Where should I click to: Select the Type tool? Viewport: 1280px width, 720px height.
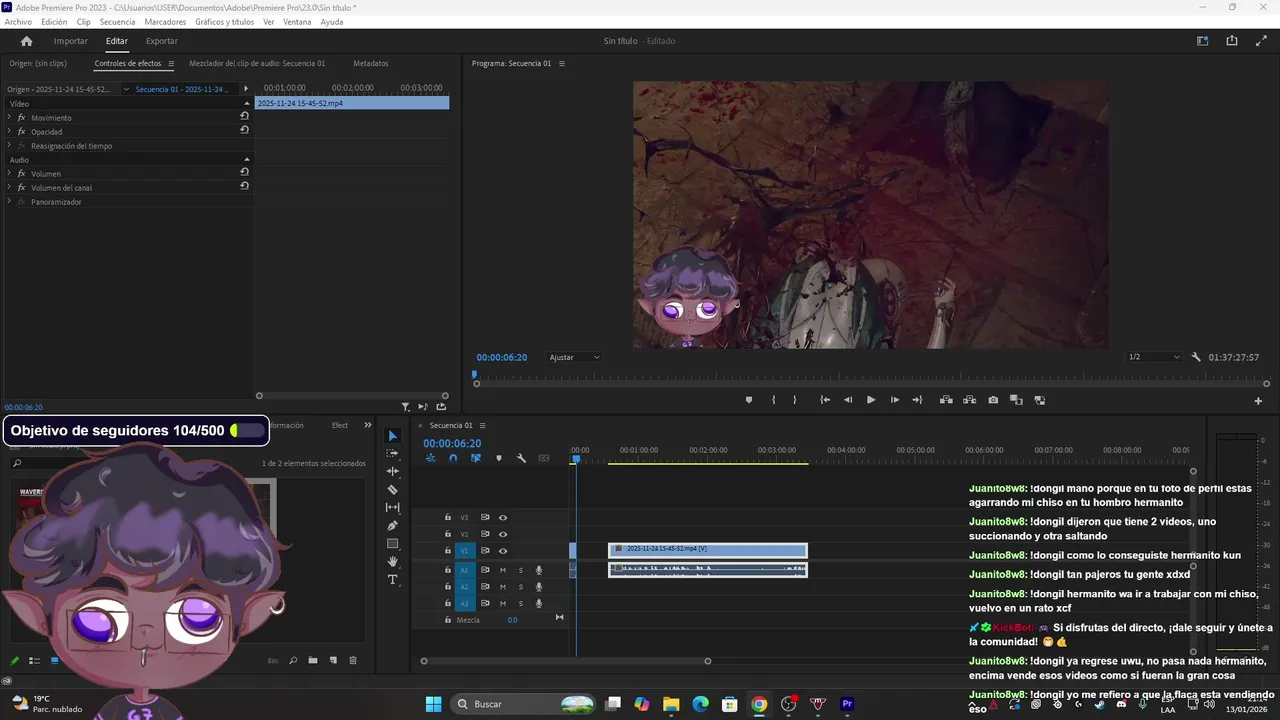(392, 580)
